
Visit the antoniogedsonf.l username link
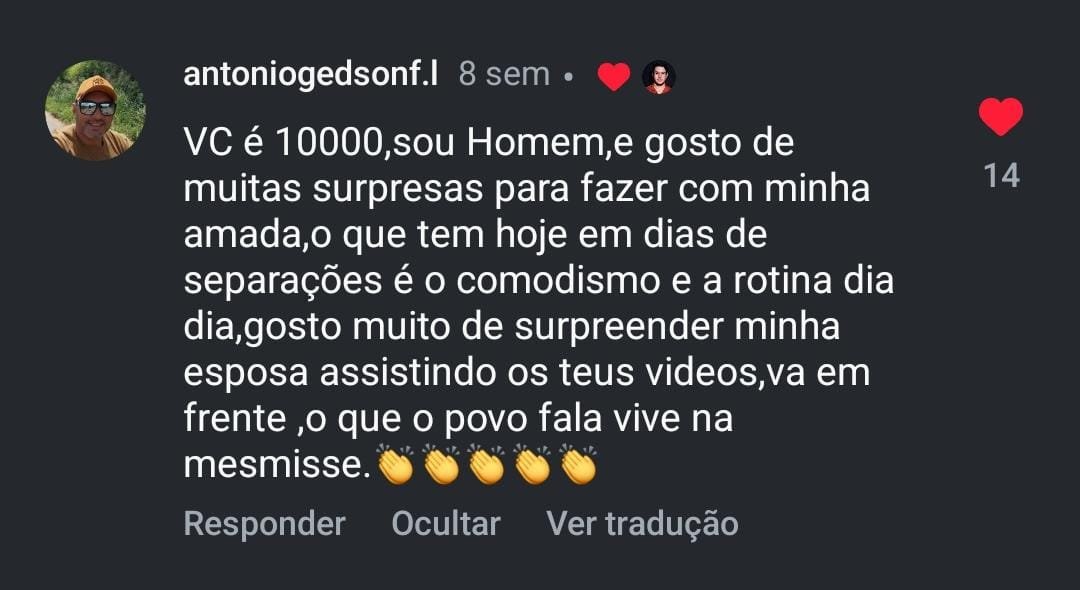click(311, 74)
